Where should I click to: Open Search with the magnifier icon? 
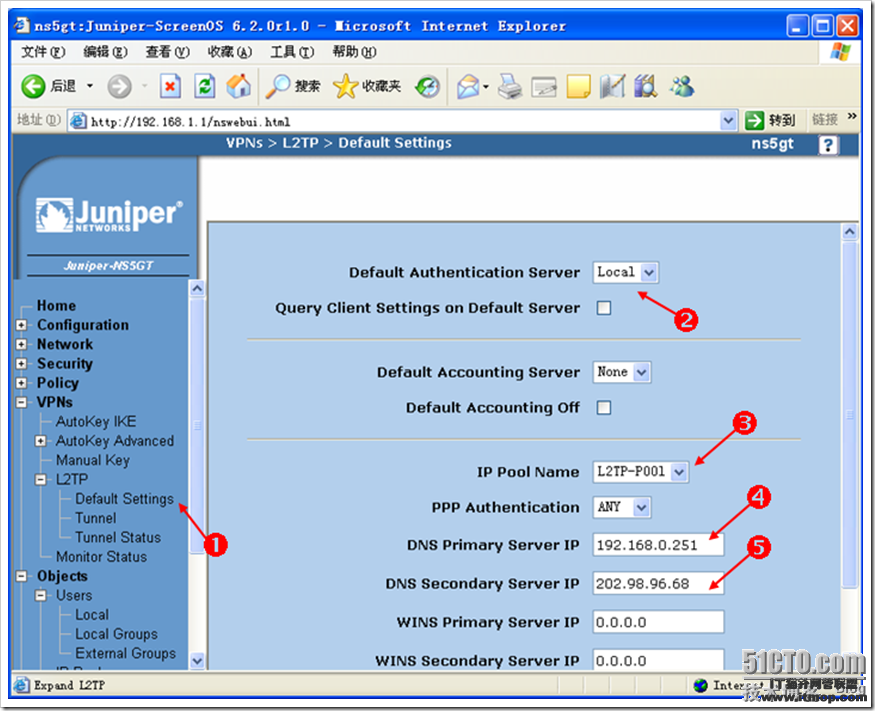277,87
